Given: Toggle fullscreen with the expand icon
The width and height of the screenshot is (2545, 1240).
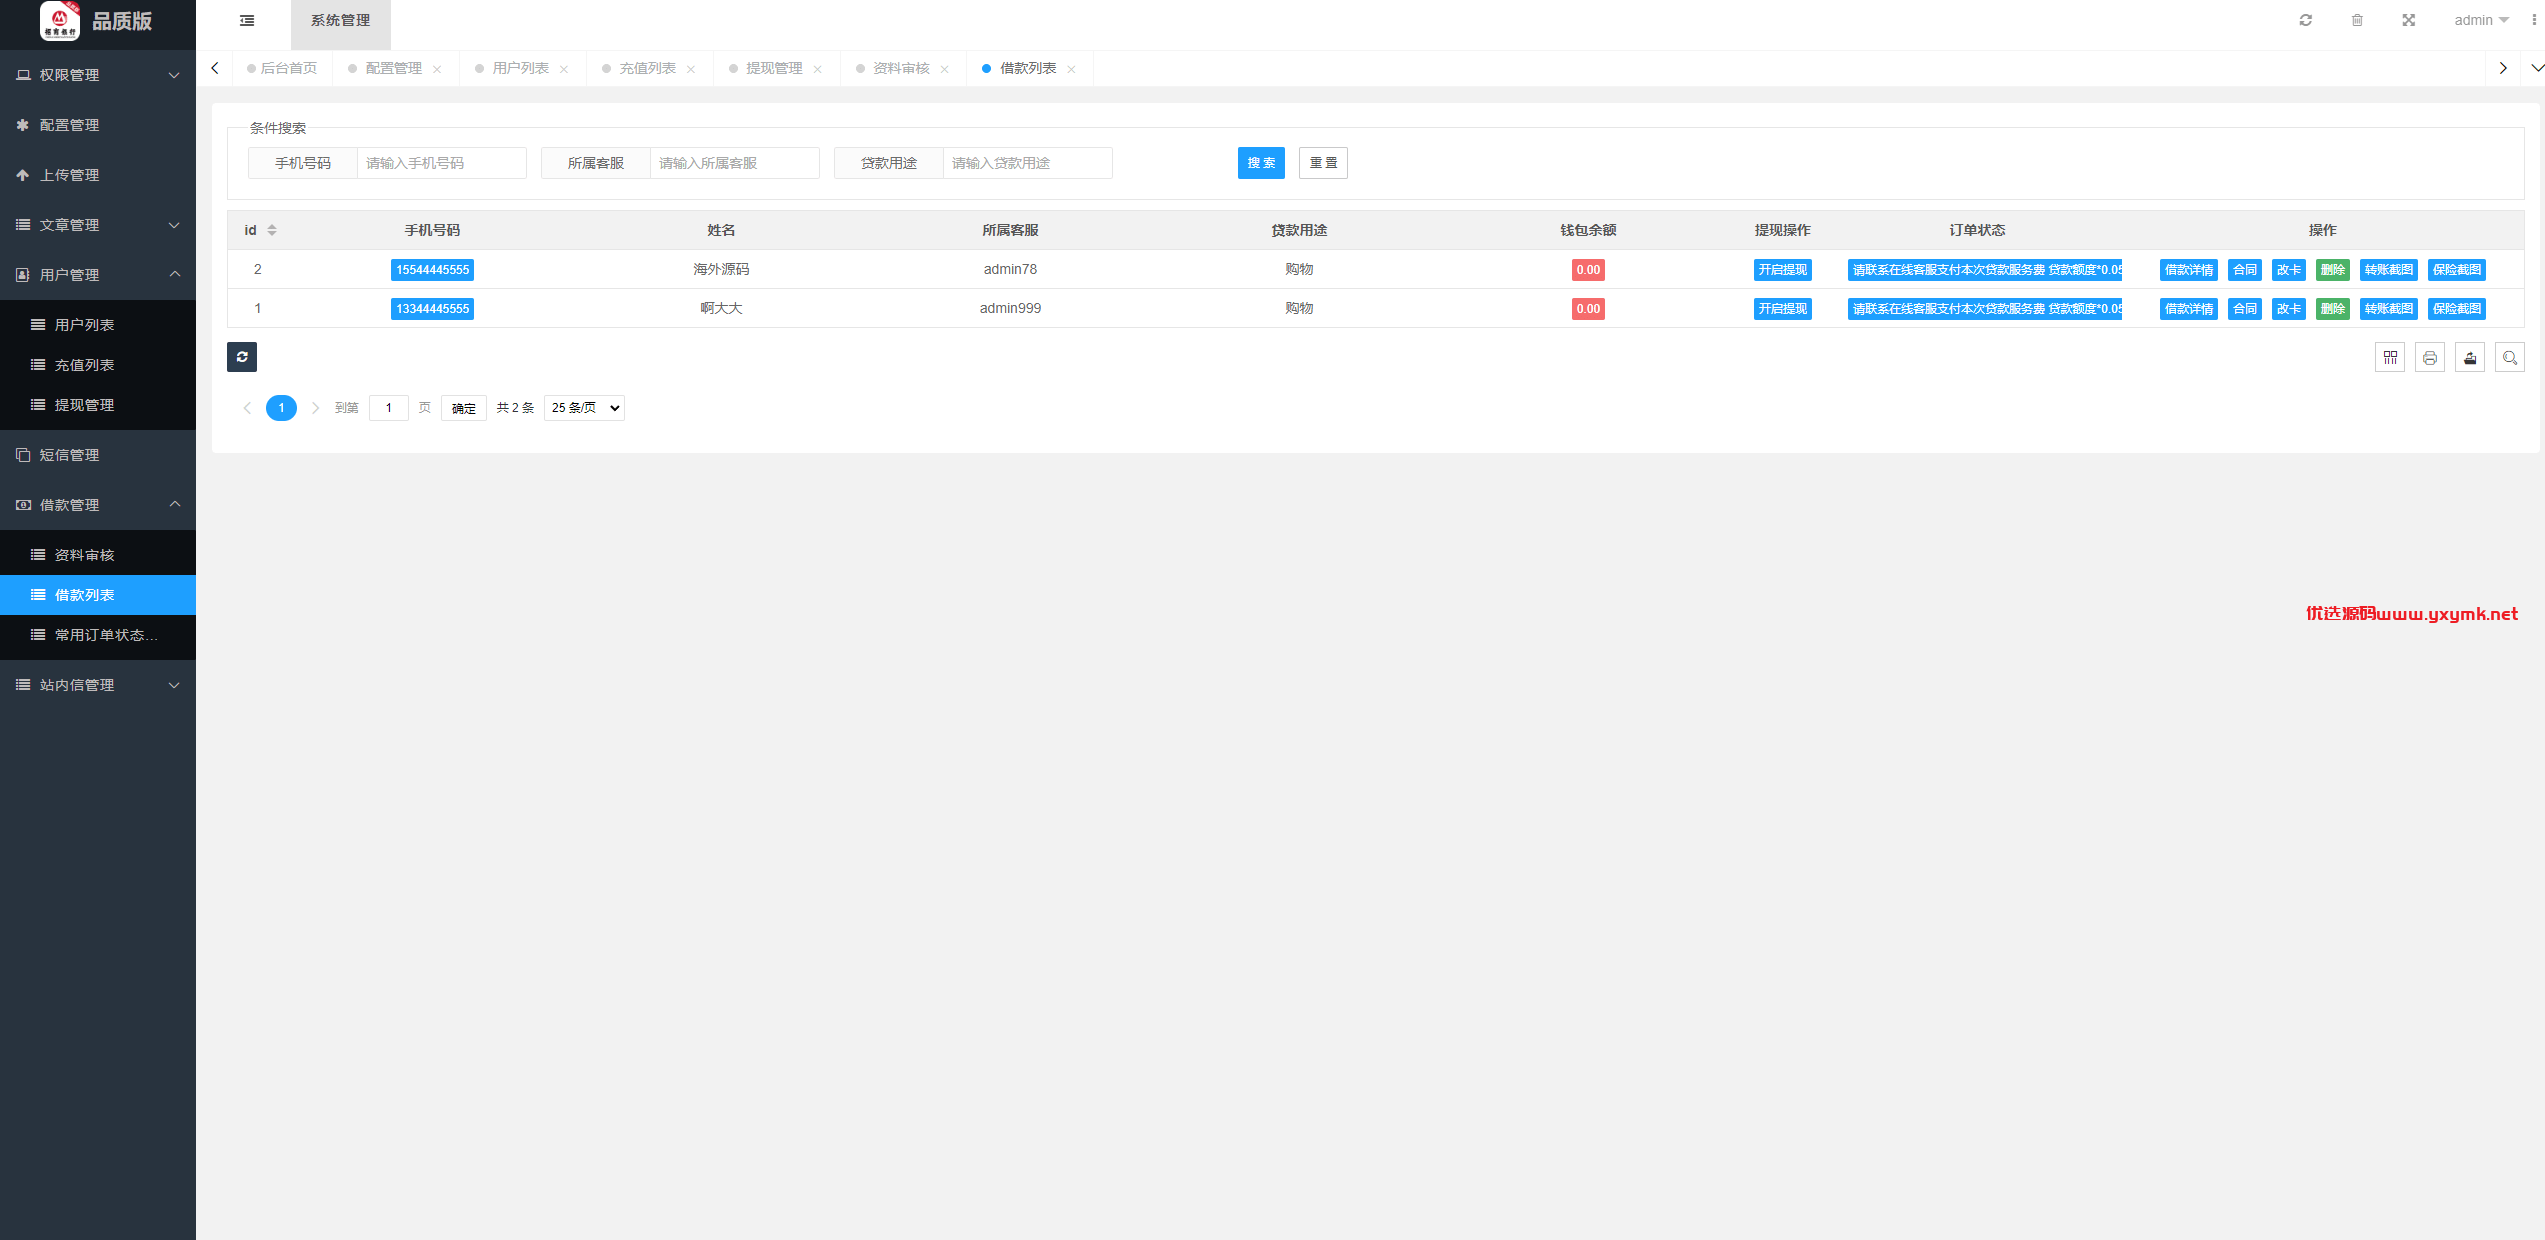Looking at the screenshot, I should pyautogui.click(x=2409, y=20).
